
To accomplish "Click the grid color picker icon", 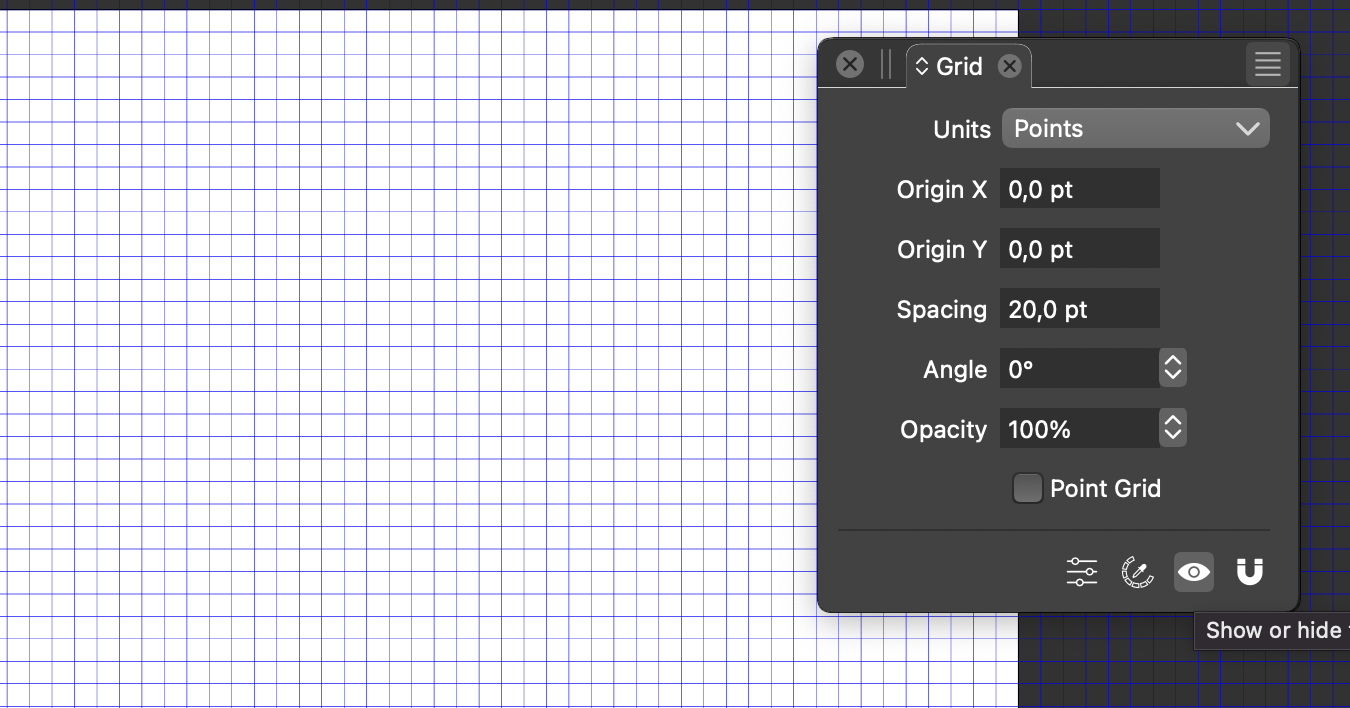I will tap(1137, 572).
